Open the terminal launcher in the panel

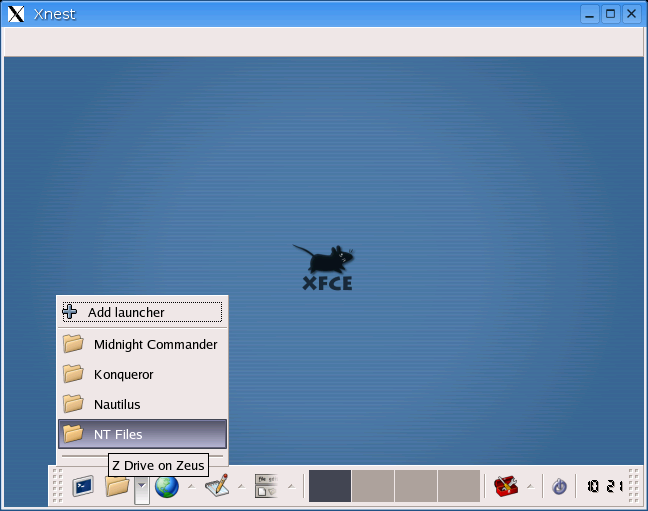pos(83,486)
